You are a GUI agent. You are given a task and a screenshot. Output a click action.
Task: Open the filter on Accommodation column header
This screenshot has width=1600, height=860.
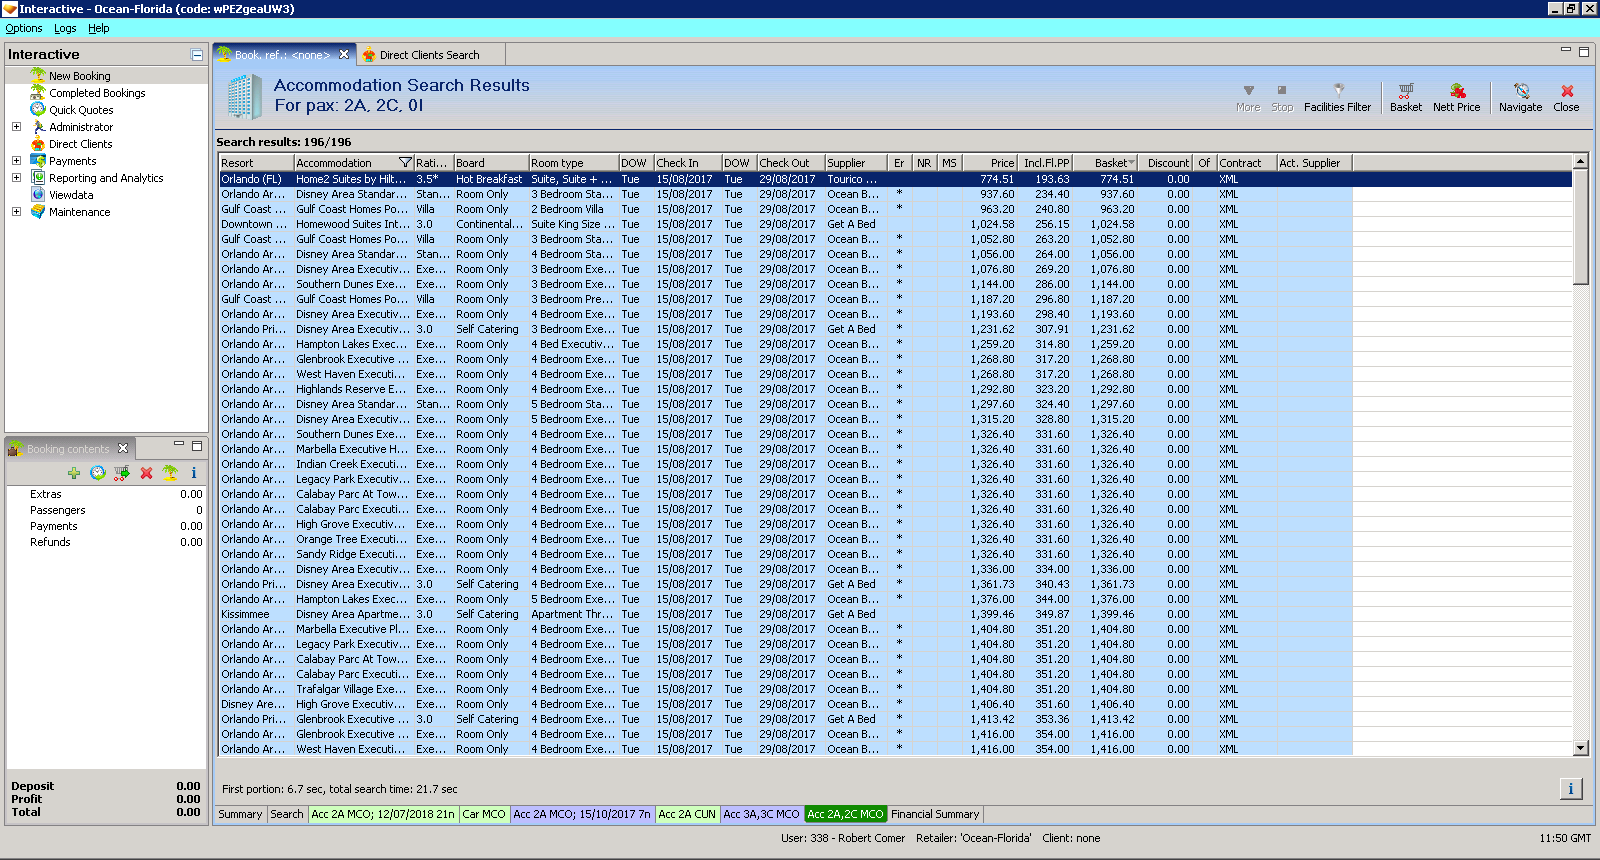click(405, 163)
